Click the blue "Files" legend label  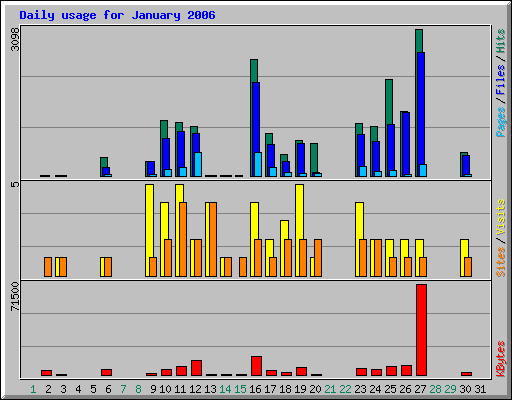point(501,79)
